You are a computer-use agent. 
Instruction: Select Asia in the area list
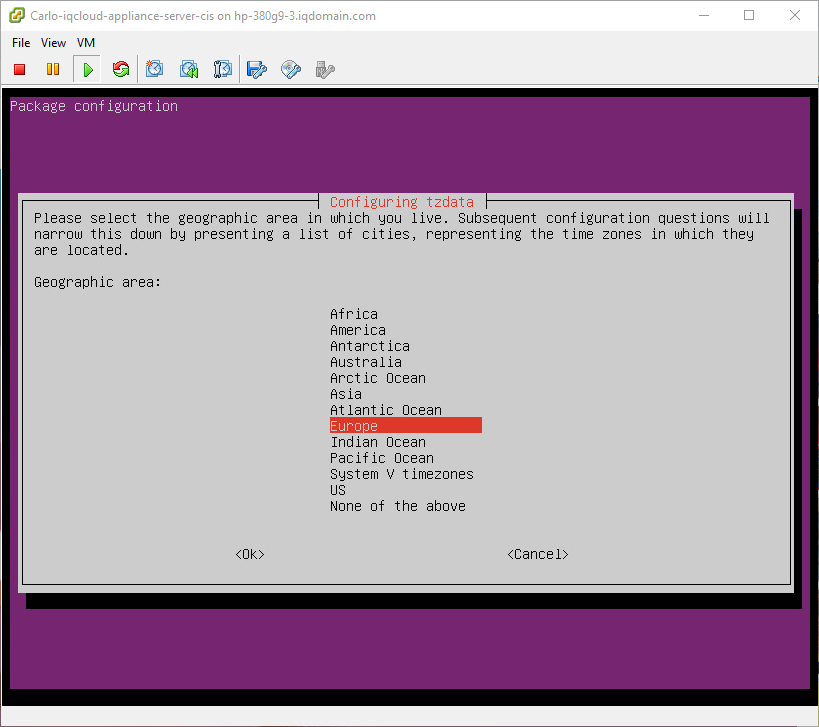[346, 394]
